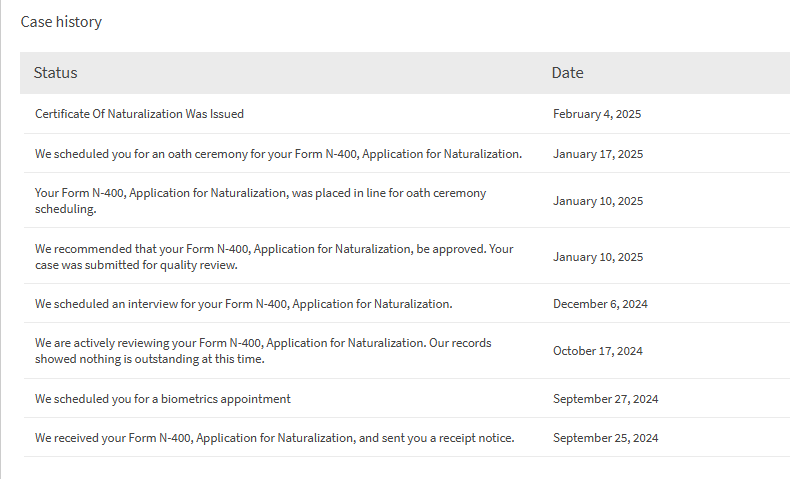Viewport: 790px width, 479px height.
Task: Click the Case history heading
Action: pyautogui.click(x=61, y=22)
